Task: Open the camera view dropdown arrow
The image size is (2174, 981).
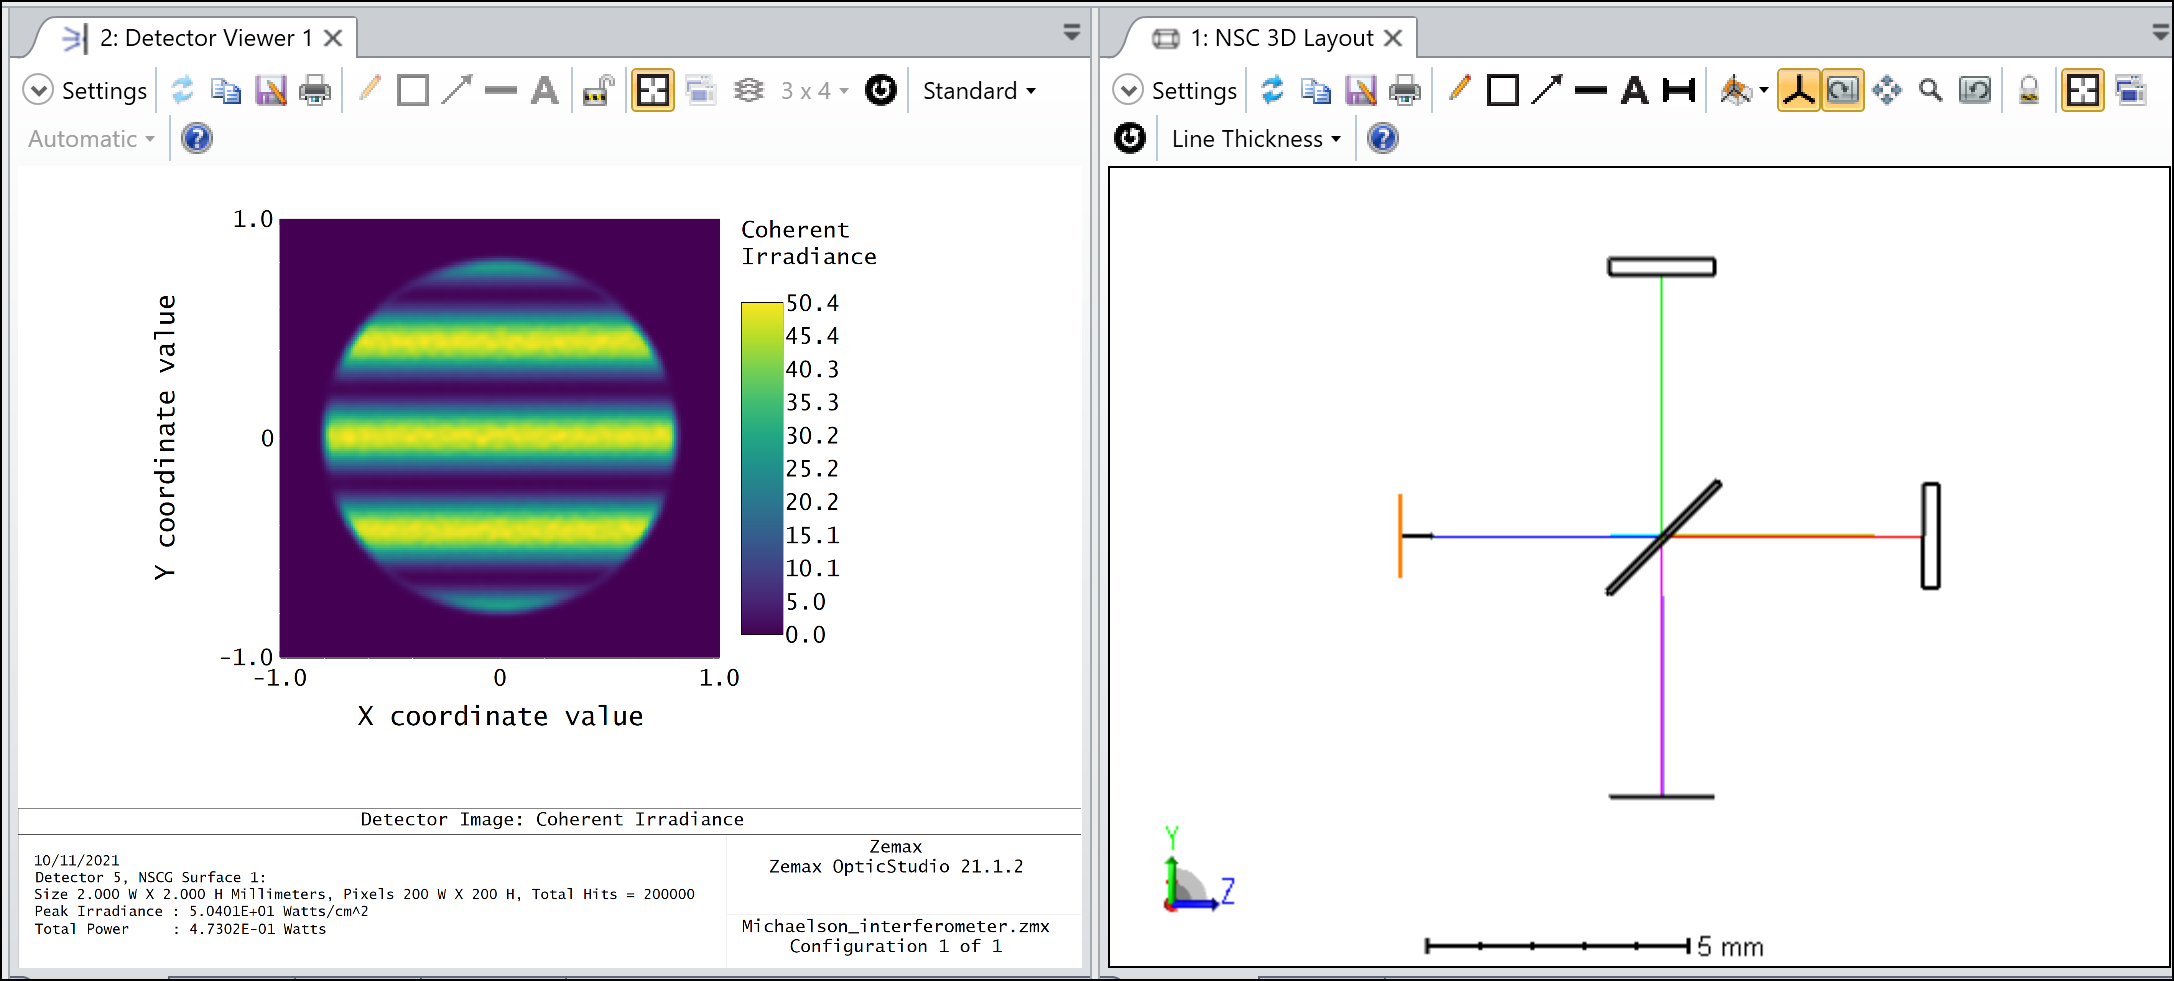Action: (x=1764, y=91)
